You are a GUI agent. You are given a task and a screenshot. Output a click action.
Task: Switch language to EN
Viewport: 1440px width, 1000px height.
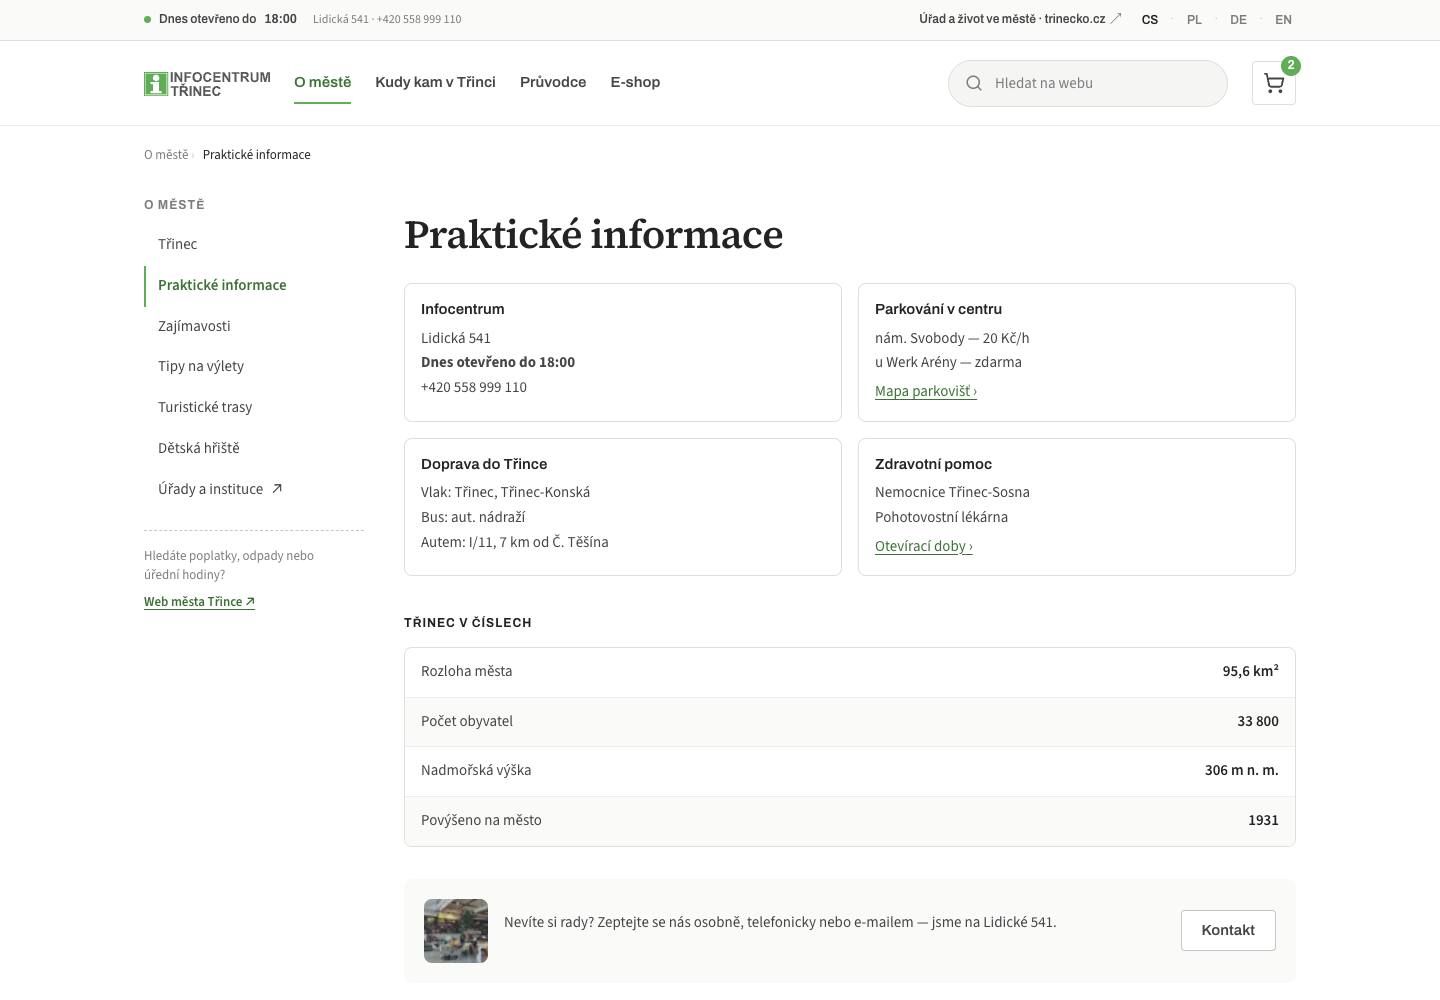tap(1283, 19)
